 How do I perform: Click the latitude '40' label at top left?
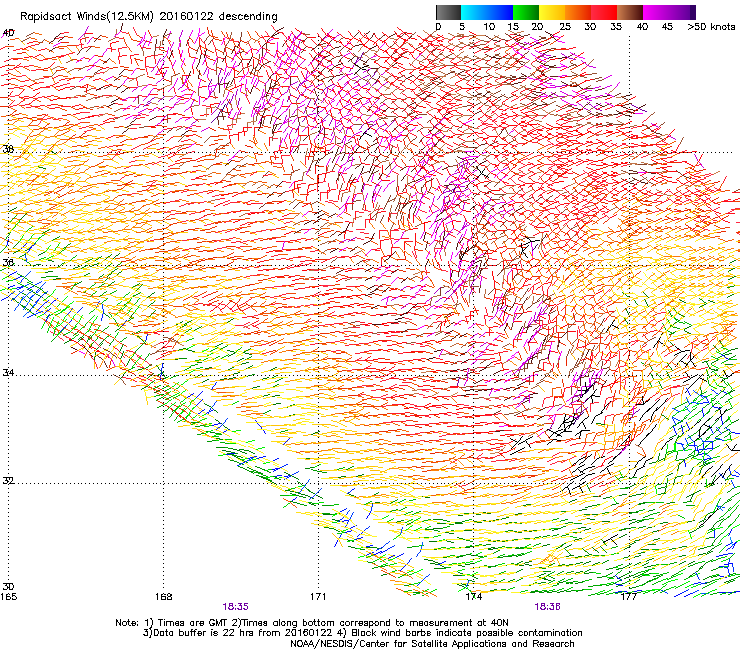pos(8,33)
